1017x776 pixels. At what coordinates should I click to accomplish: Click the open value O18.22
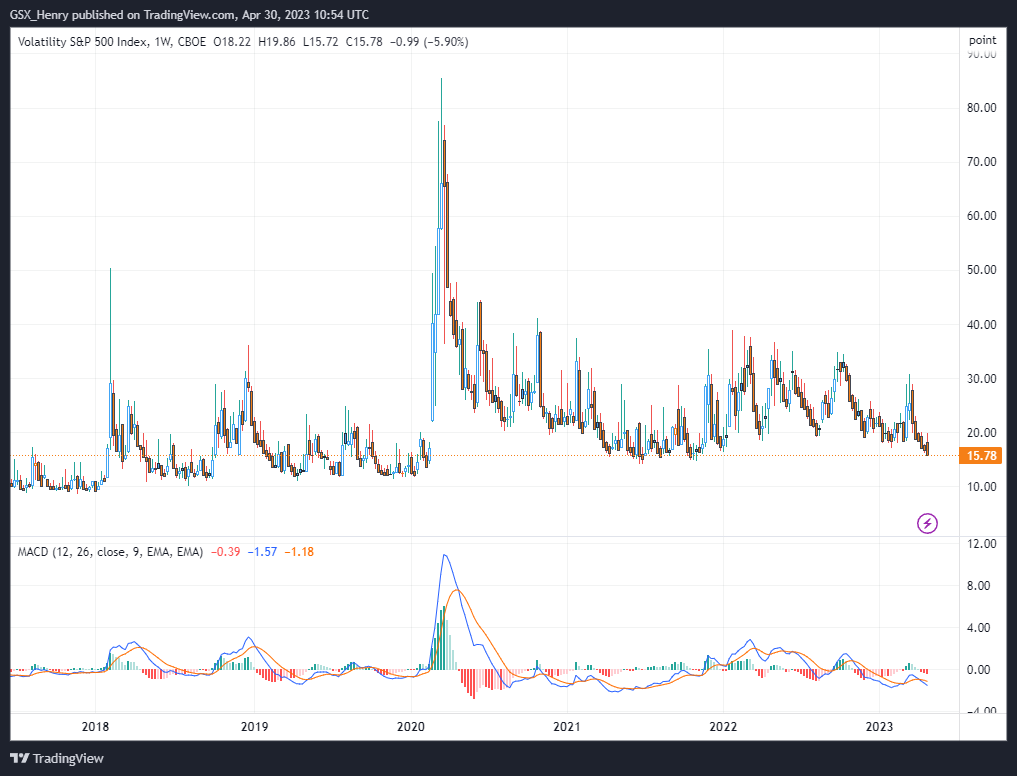tap(232, 42)
